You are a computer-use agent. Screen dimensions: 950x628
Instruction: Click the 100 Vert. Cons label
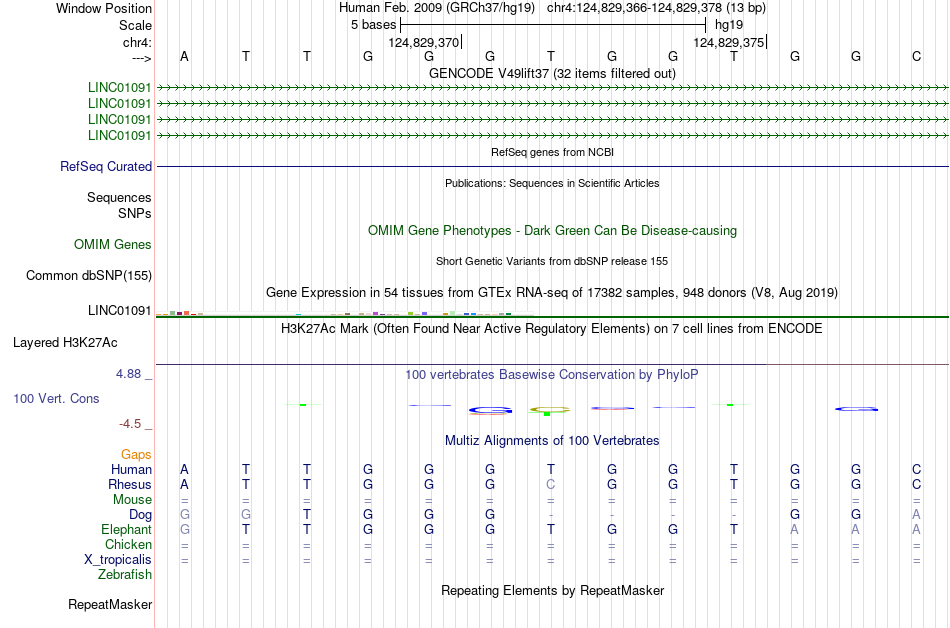pyautogui.click(x=56, y=398)
